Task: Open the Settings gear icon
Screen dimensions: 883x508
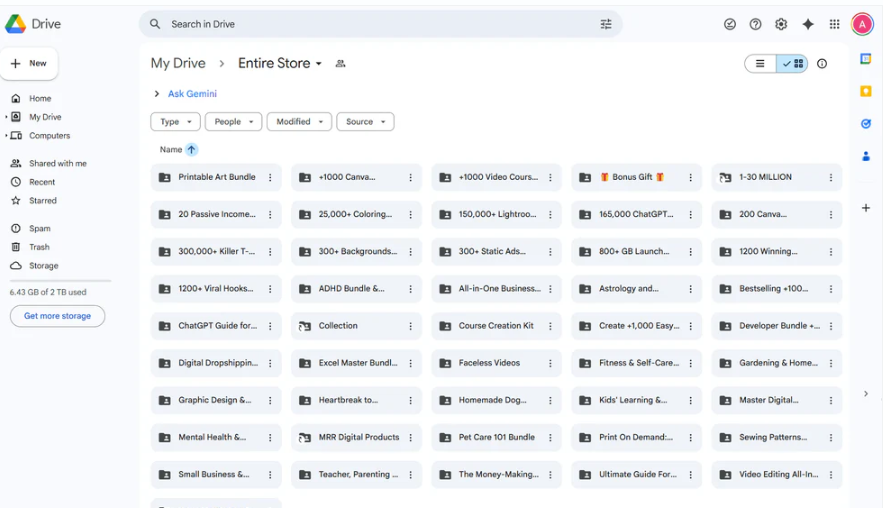Action: click(781, 24)
